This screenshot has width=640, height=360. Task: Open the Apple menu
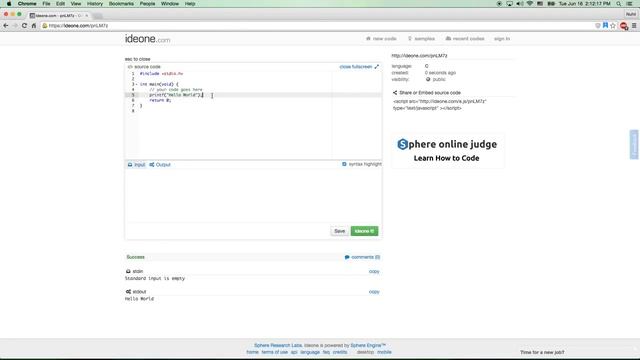pos(9,4)
